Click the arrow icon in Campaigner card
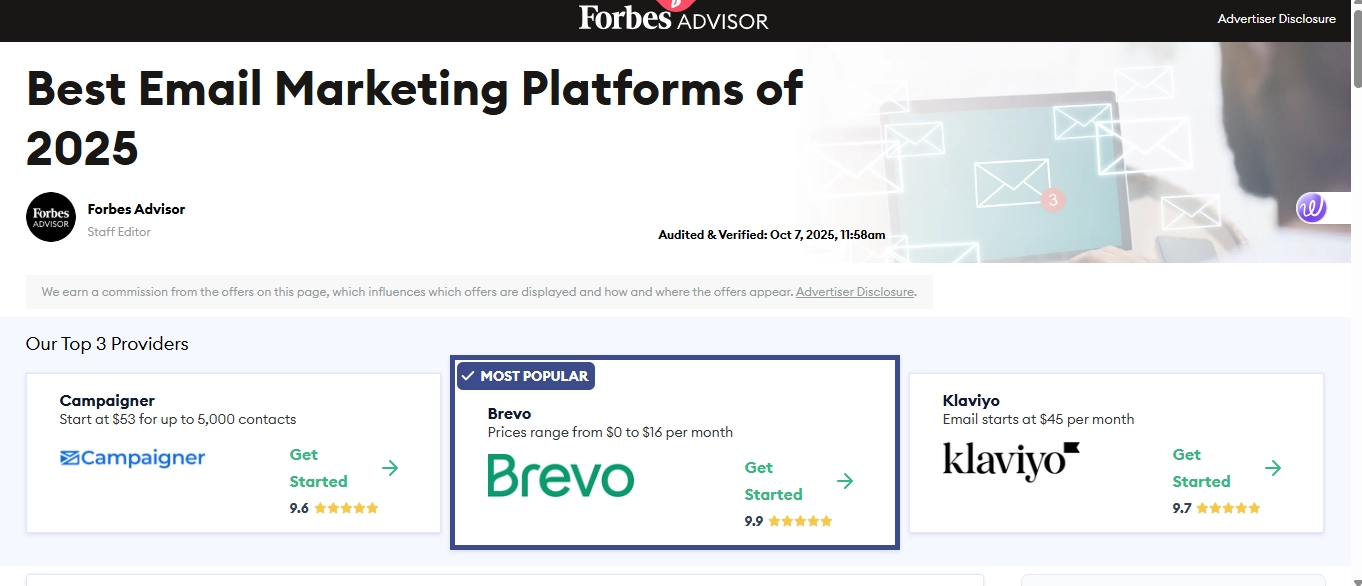The height and width of the screenshot is (586, 1362). pyautogui.click(x=390, y=468)
